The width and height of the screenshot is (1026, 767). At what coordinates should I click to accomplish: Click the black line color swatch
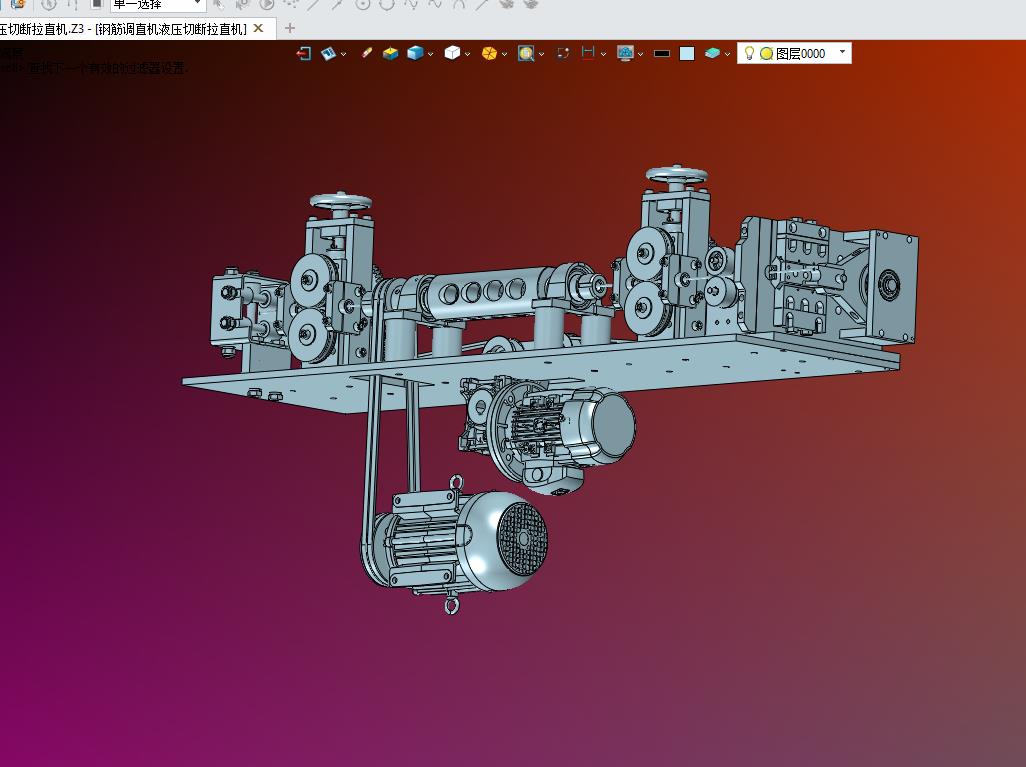[x=662, y=54]
